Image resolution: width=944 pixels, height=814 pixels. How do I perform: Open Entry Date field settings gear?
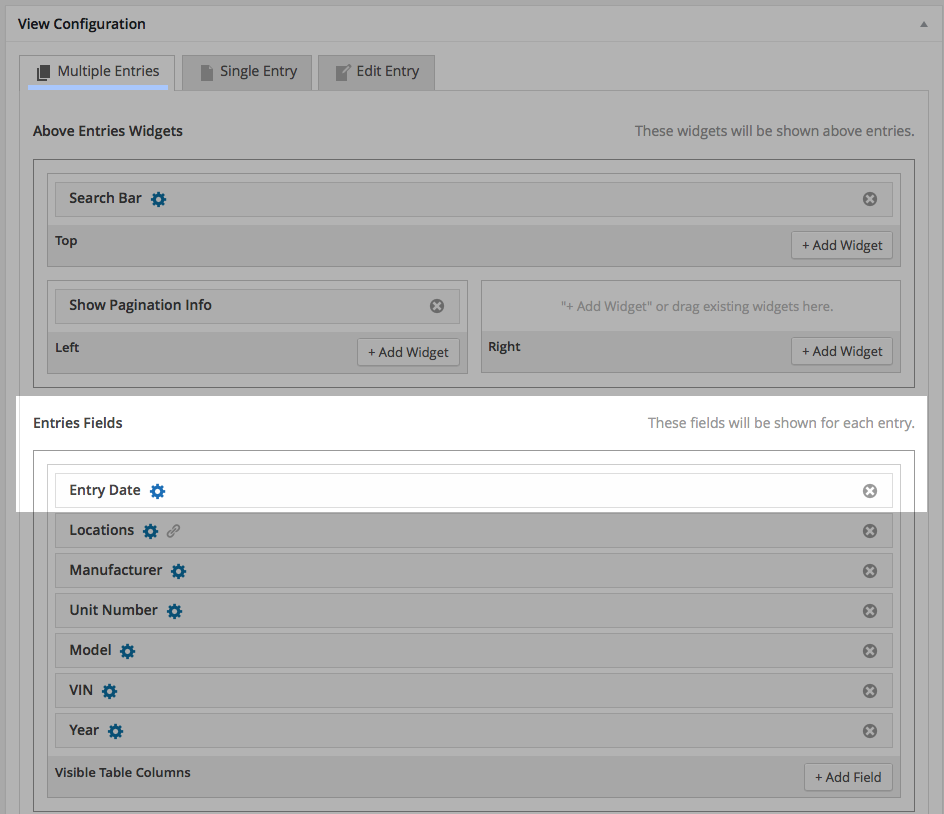pyautogui.click(x=157, y=491)
